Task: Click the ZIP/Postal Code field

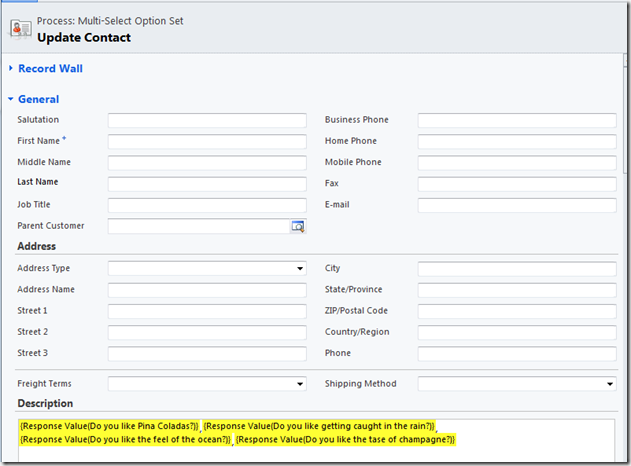Action: pyautogui.click(x=517, y=311)
